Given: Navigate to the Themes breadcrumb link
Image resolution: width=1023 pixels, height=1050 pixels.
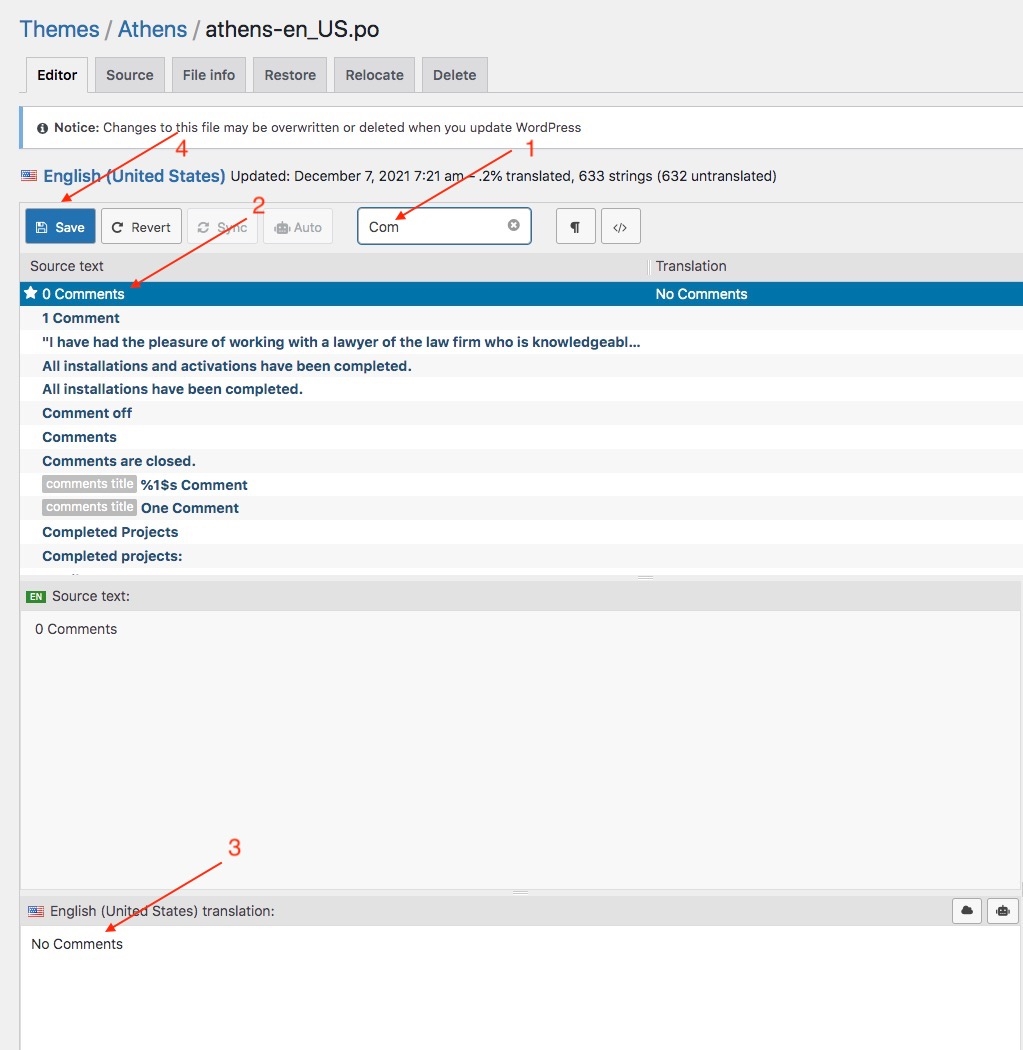Looking at the screenshot, I should [x=59, y=29].
